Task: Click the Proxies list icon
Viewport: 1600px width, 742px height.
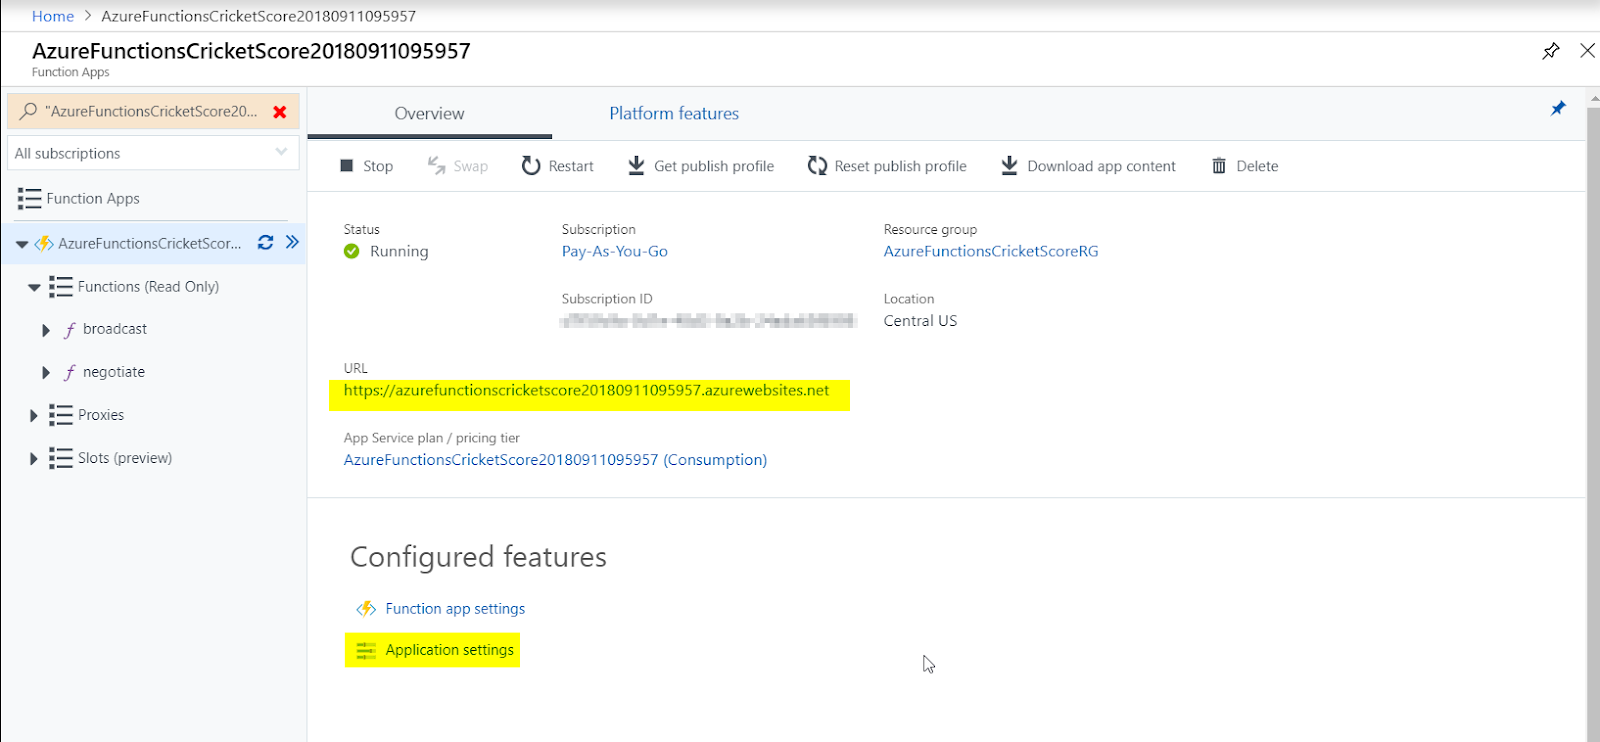Action: (61, 415)
